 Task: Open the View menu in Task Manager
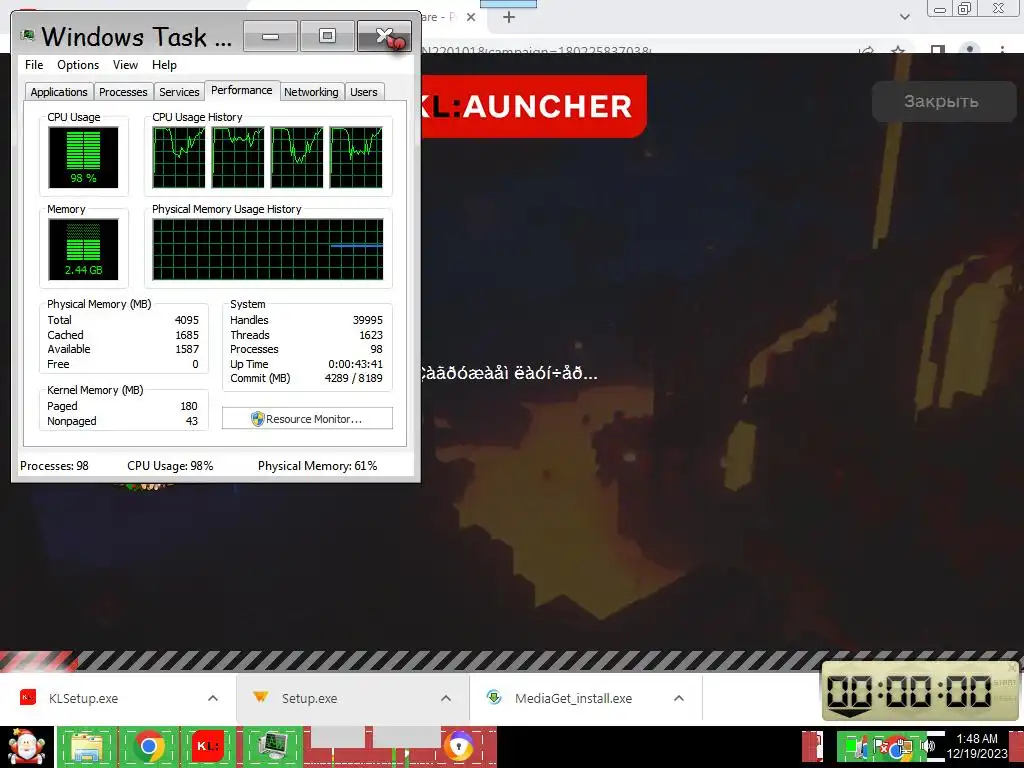pyautogui.click(x=125, y=65)
